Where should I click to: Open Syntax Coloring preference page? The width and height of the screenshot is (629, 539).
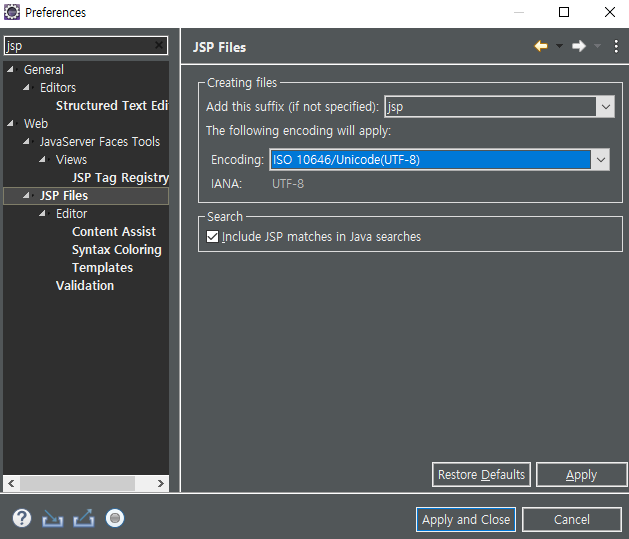tap(116, 249)
